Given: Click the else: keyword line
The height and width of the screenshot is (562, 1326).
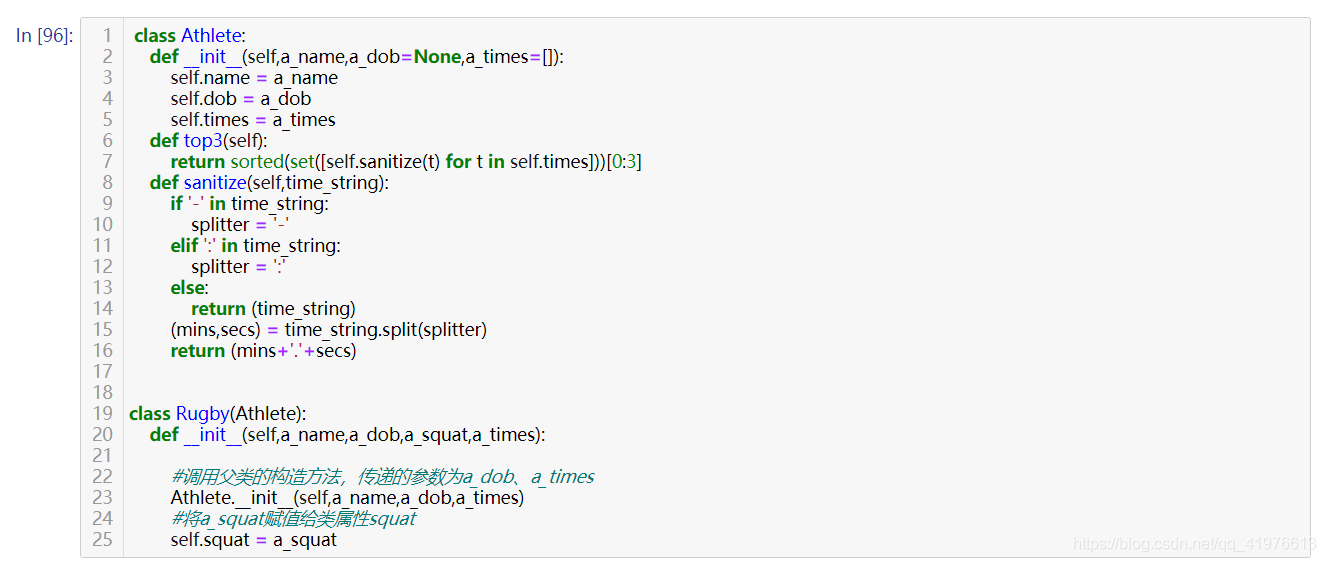Looking at the screenshot, I should pyautogui.click(x=189, y=288).
